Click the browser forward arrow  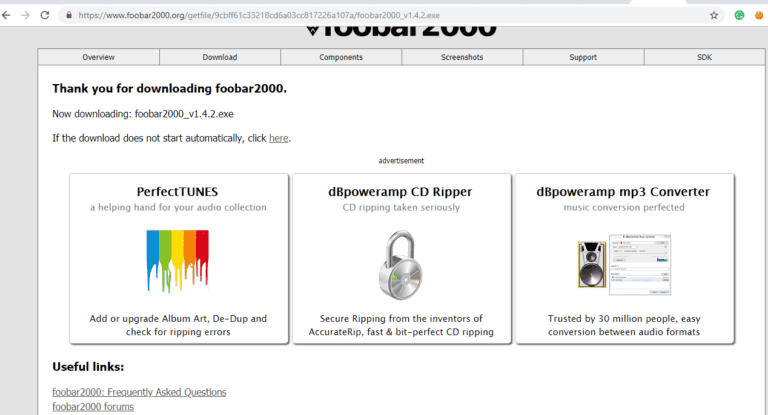tap(25, 15)
